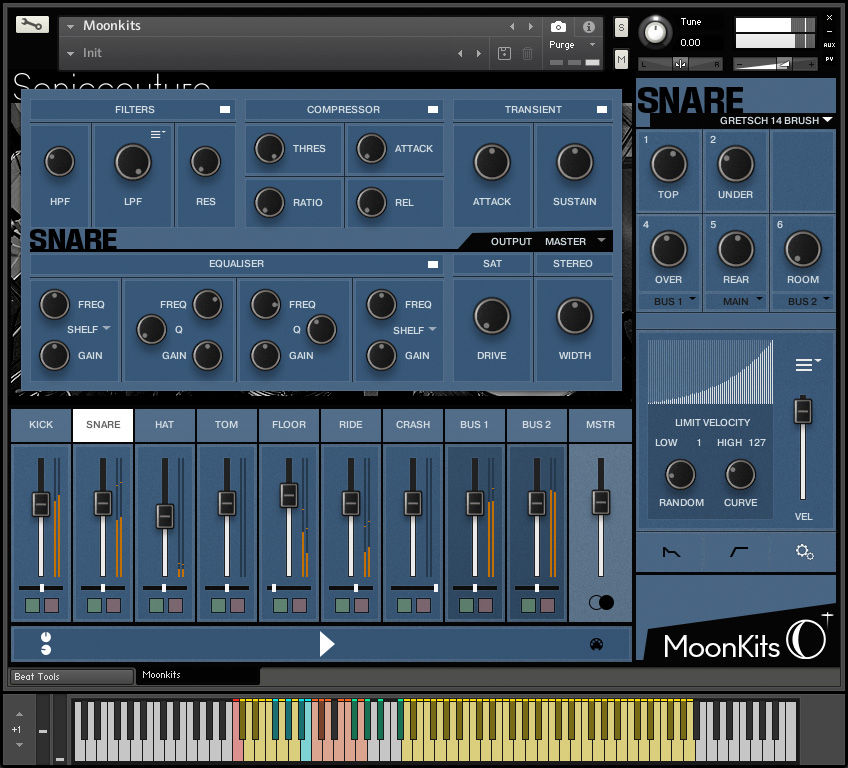The width and height of the screenshot is (848, 768).
Task: Toggle the green solo square on HAT channel
Action: point(156,605)
